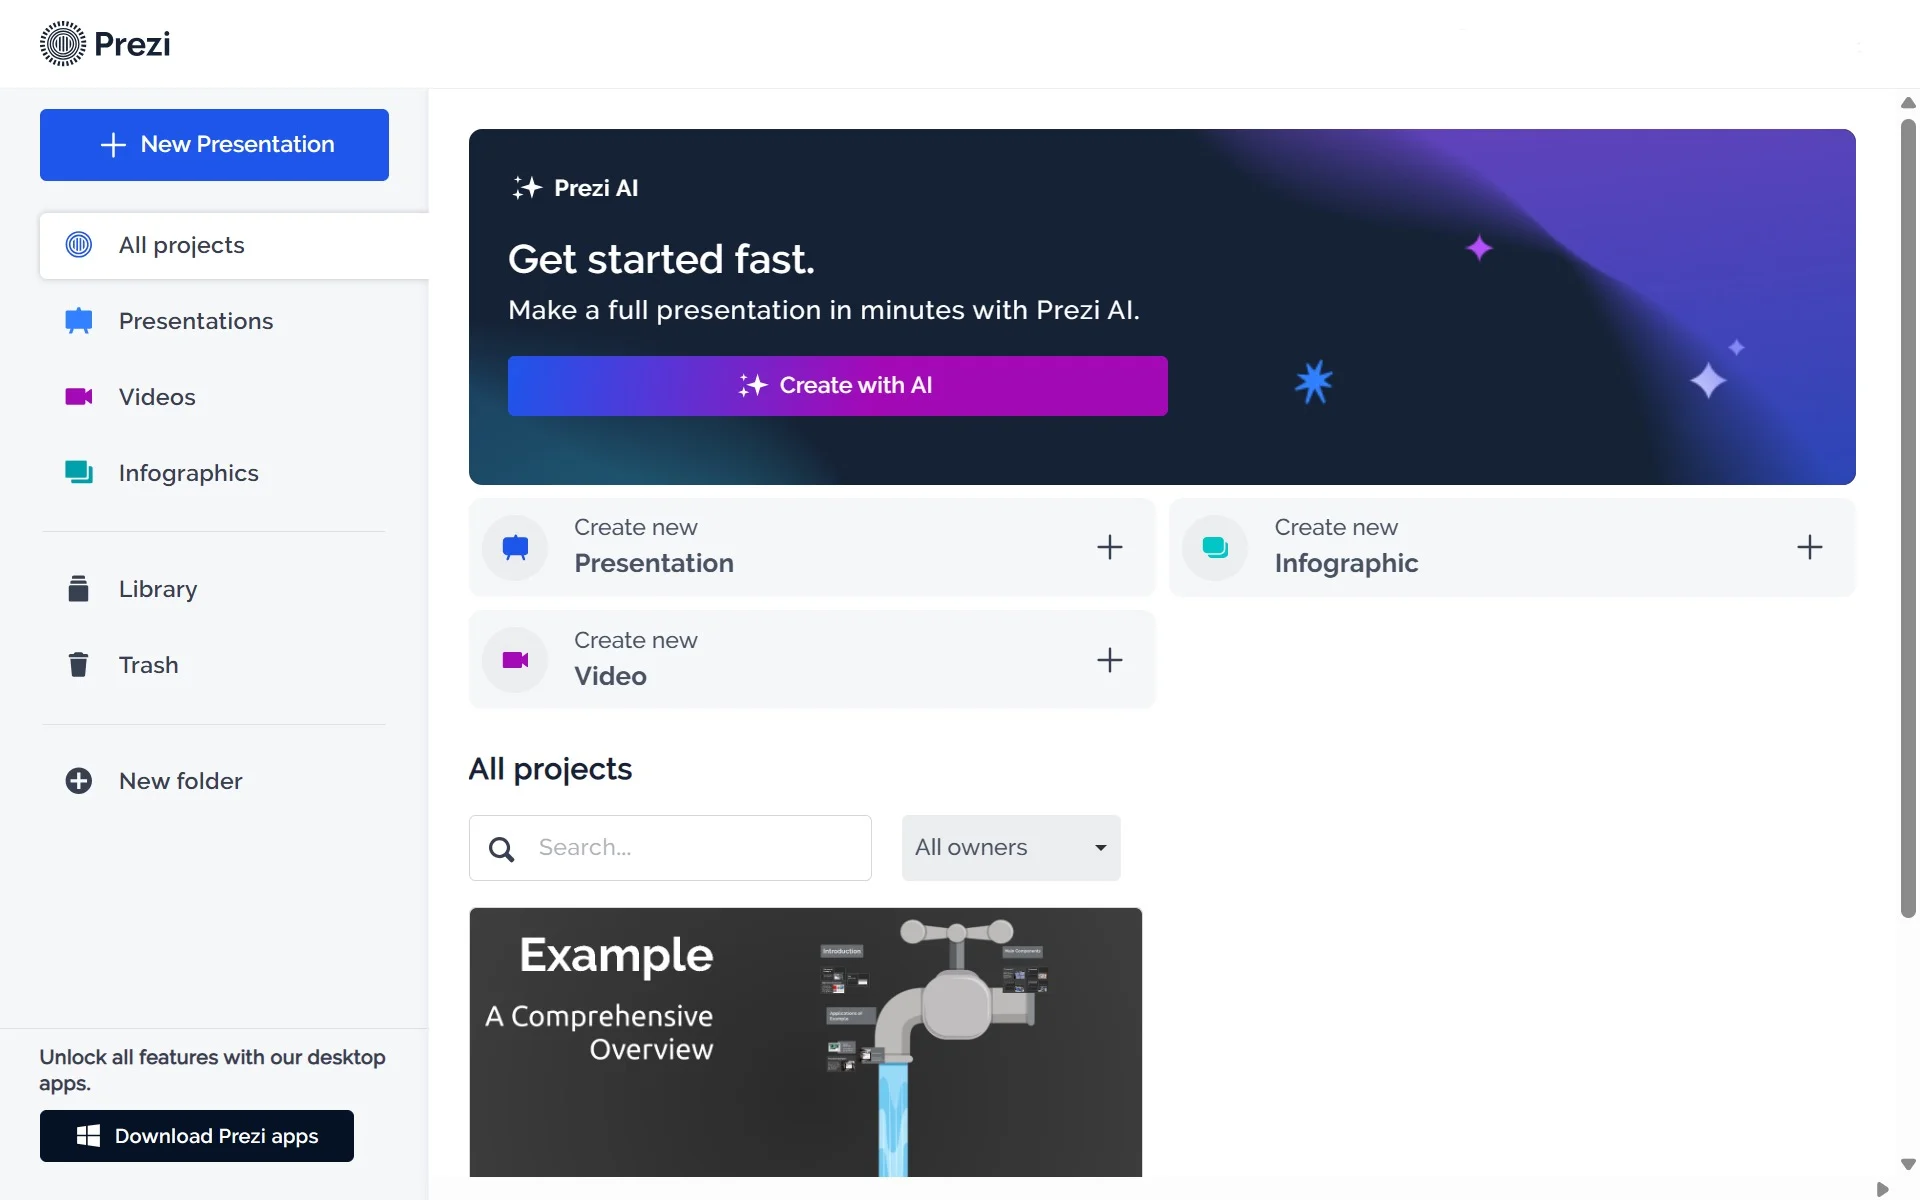Create a New folder
Screen dimensions: 1920x1200
click(x=180, y=781)
